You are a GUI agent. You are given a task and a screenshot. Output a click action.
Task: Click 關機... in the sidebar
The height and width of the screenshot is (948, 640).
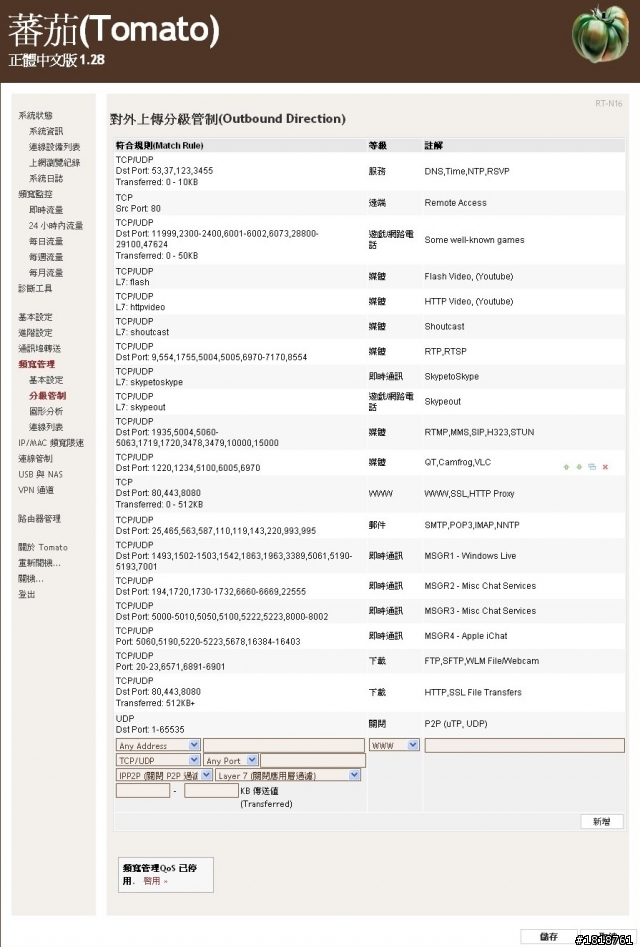click(30, 579)
